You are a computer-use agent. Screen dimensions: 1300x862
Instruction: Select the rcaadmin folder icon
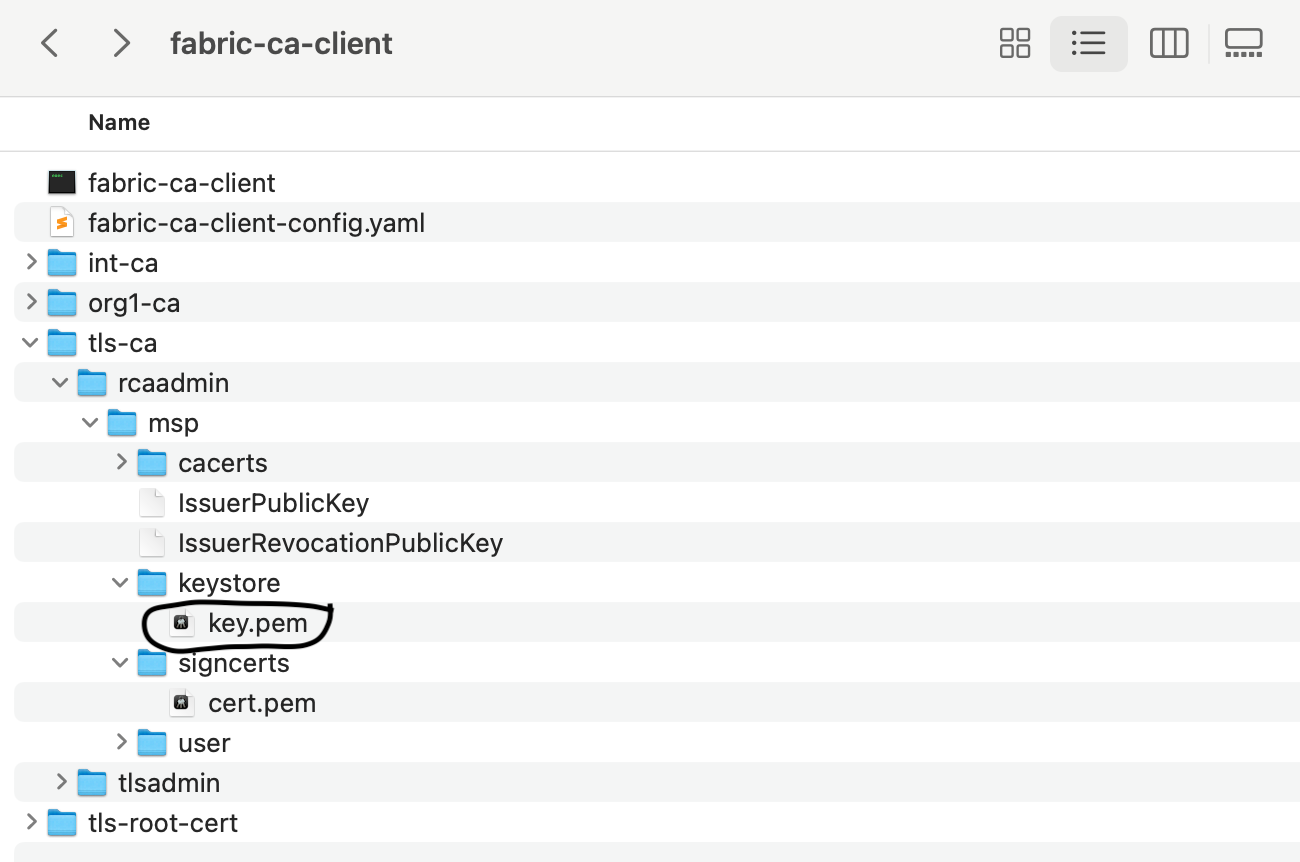(92, 383)
